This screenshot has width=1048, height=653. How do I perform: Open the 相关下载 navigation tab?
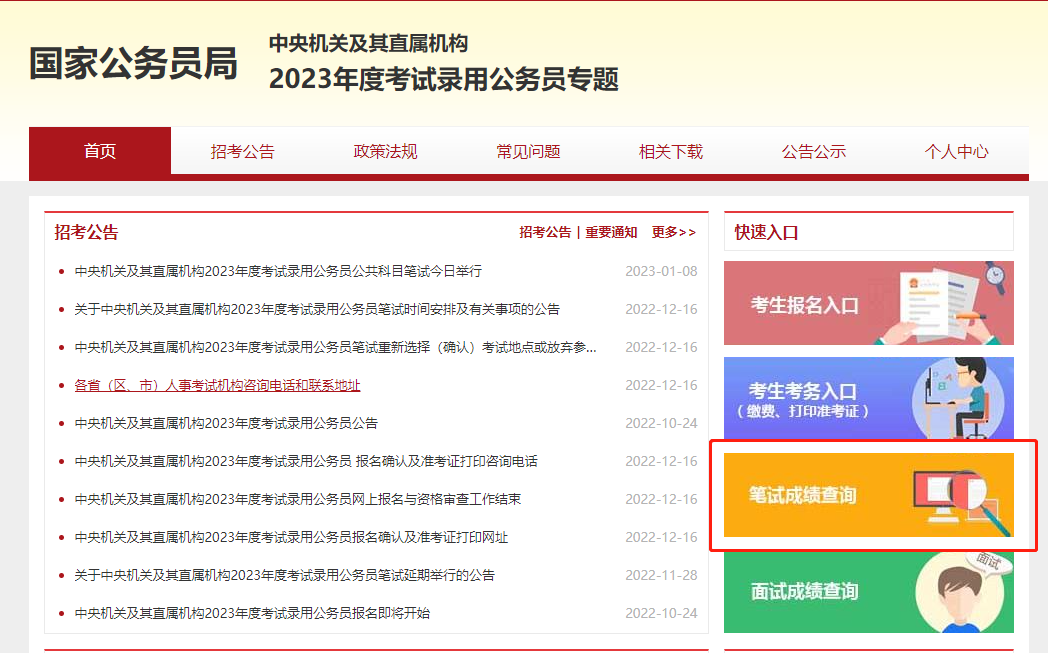pyautogui.click(x=671, y=152)
